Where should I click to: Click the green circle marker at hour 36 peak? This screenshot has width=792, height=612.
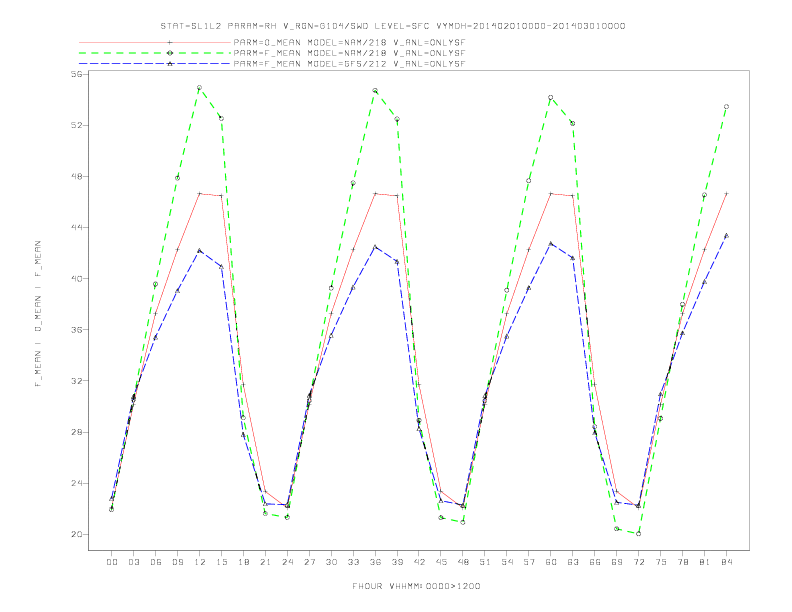point(375,90)
